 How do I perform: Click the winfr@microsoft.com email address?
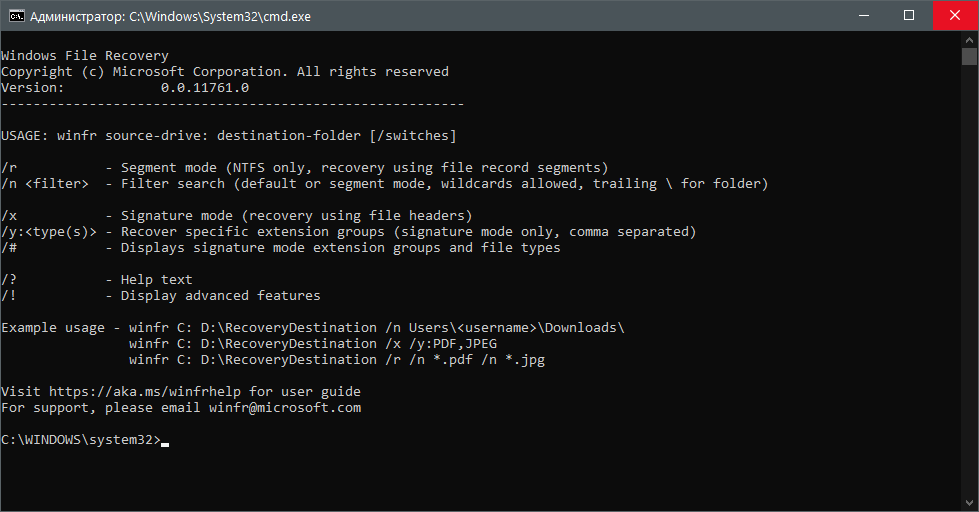pyautogui.click(x=285, y=408)
